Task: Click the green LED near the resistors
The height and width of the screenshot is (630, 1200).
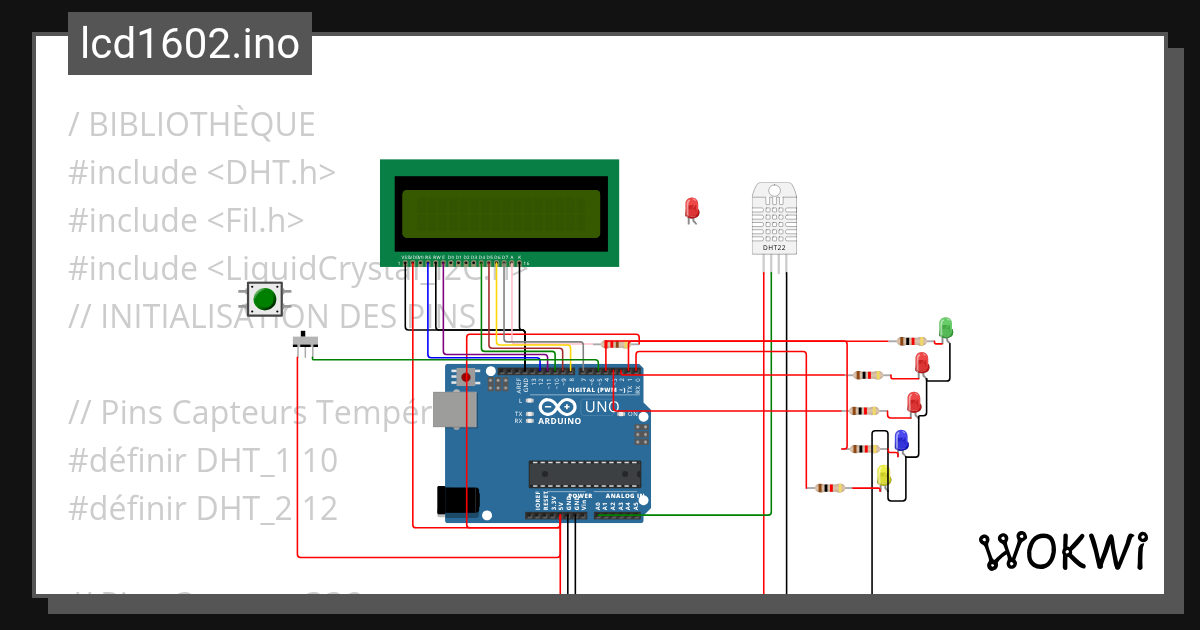Action: tap(945, 328)
